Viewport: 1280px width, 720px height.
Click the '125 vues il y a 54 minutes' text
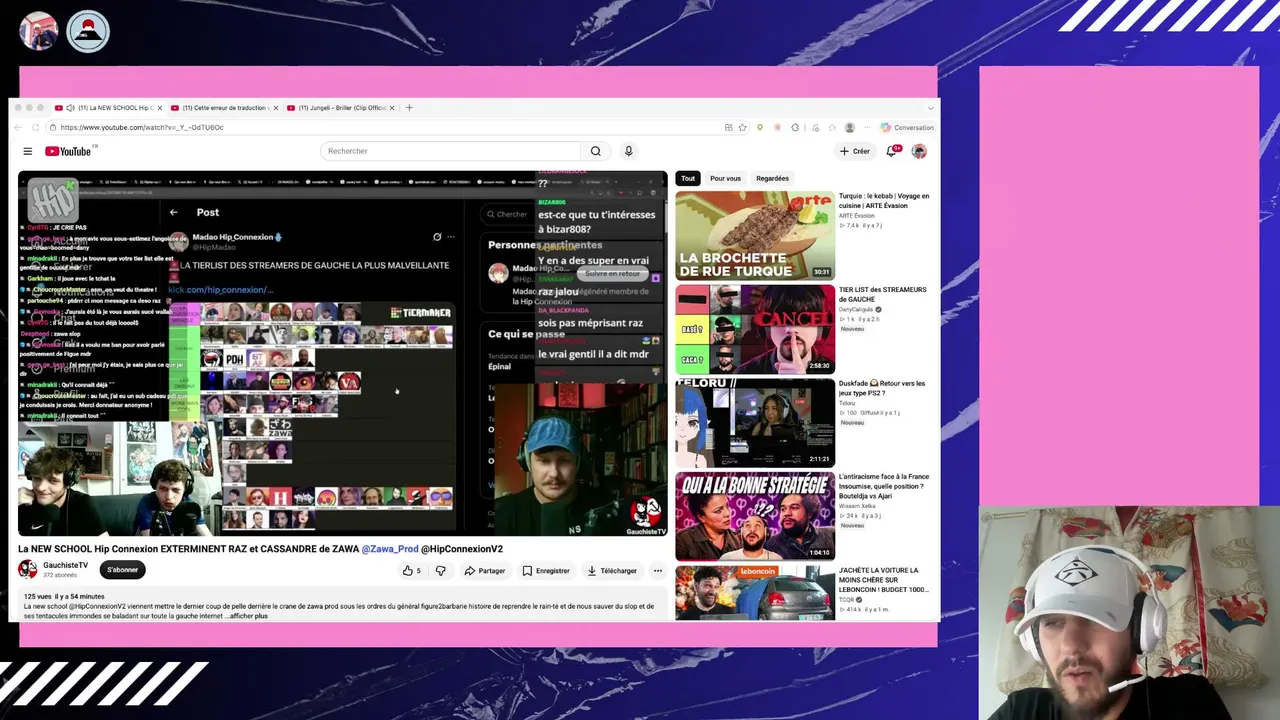coord(64,597)
